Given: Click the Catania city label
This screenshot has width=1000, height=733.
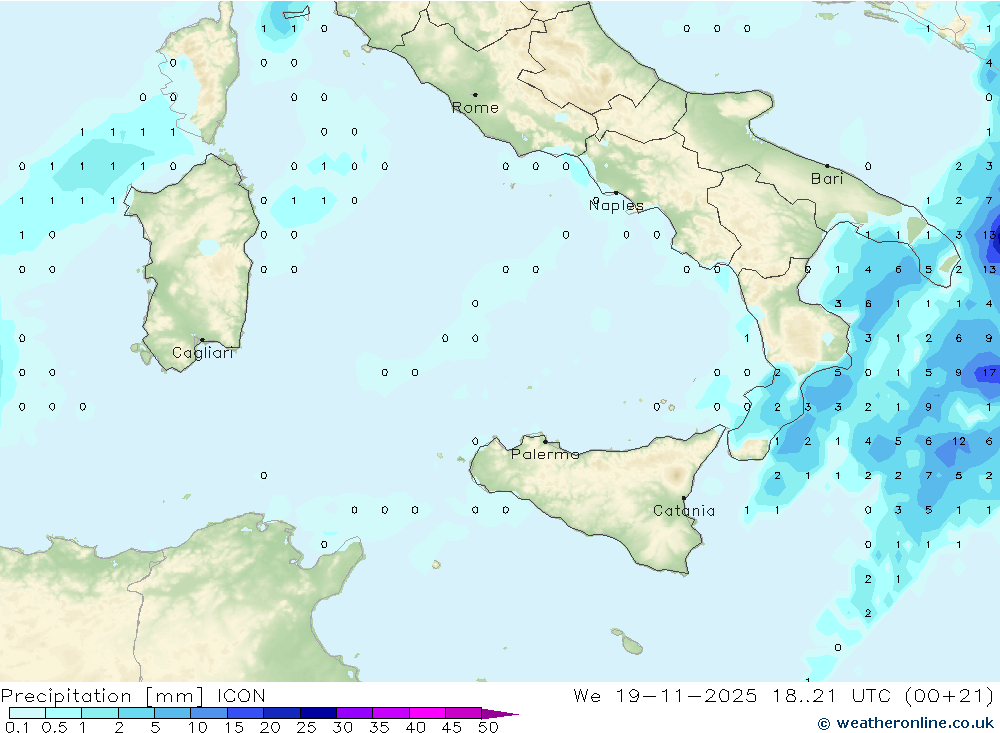Looking at the screenshot, I should [684, 510].
